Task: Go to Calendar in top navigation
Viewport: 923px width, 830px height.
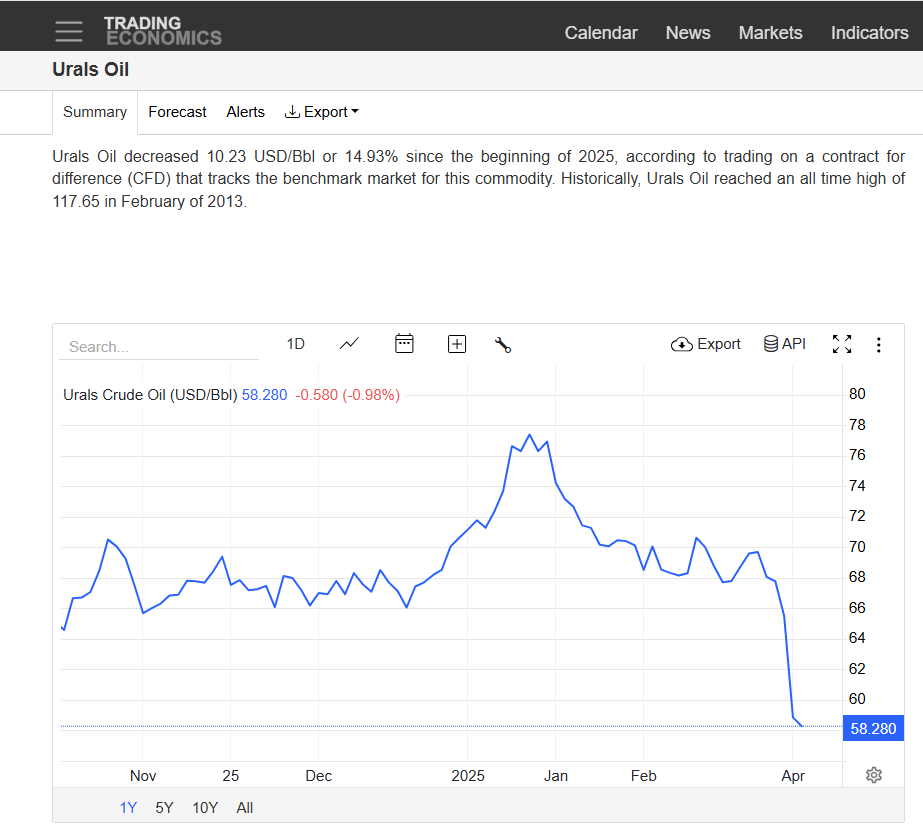Action: 601,33
